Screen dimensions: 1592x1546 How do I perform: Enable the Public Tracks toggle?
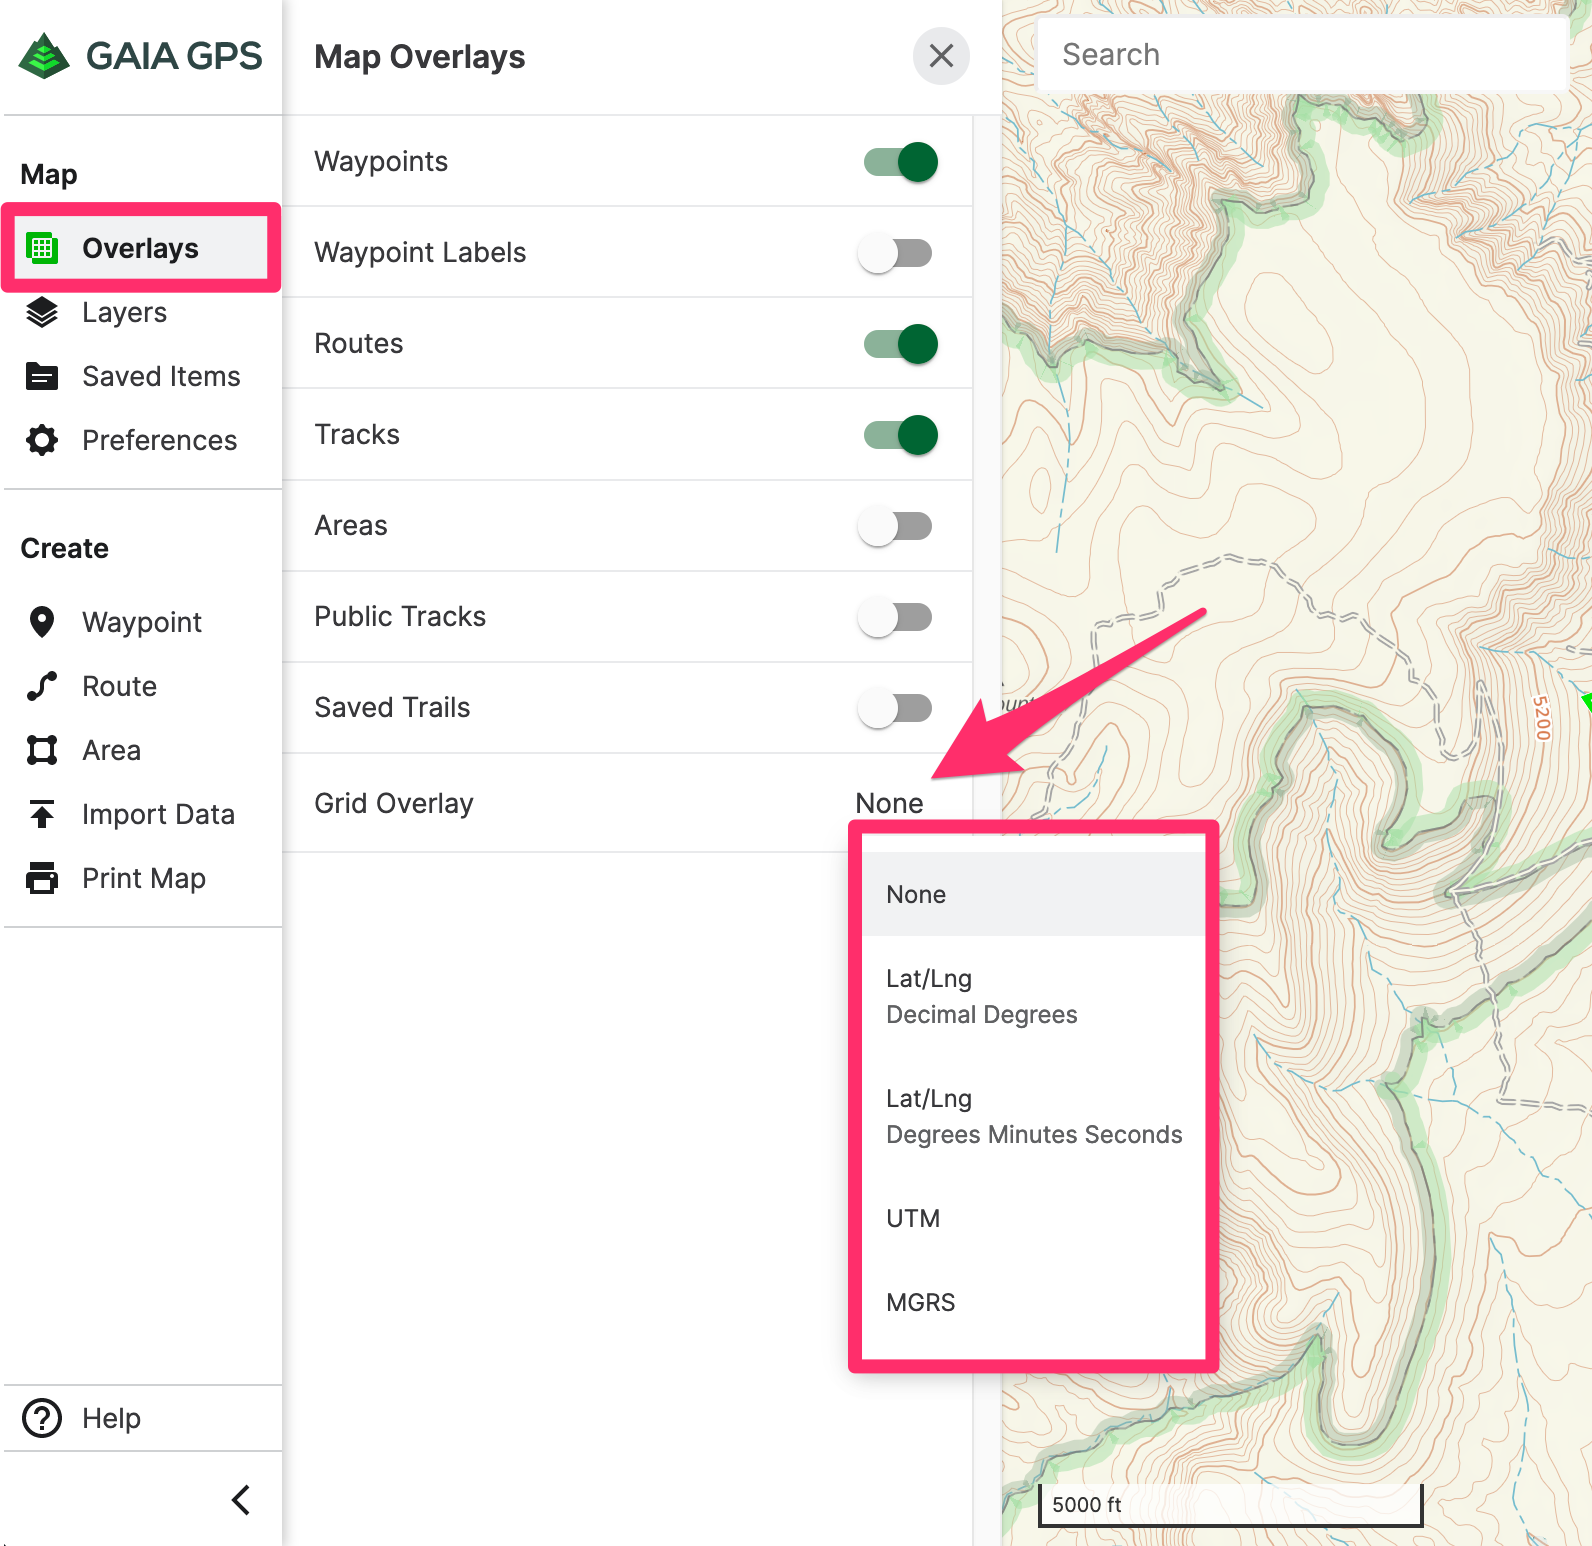tap(895, 617)
